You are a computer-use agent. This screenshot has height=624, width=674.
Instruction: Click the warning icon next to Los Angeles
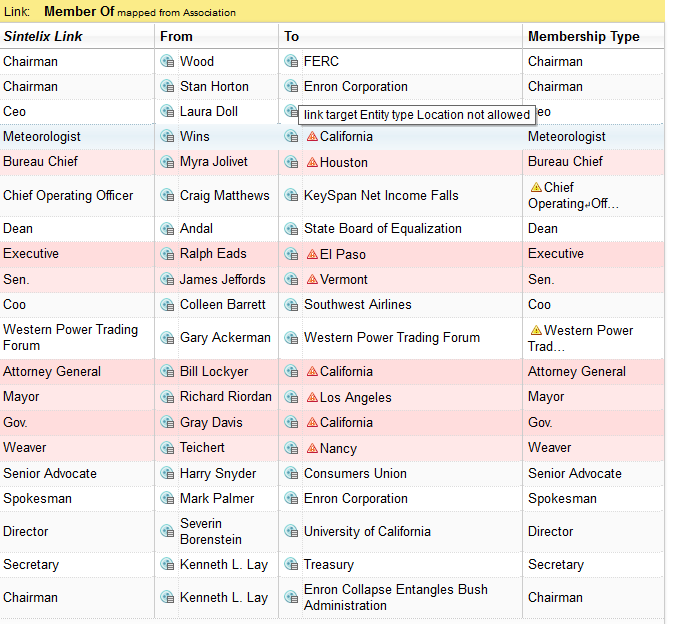(312, 398)
